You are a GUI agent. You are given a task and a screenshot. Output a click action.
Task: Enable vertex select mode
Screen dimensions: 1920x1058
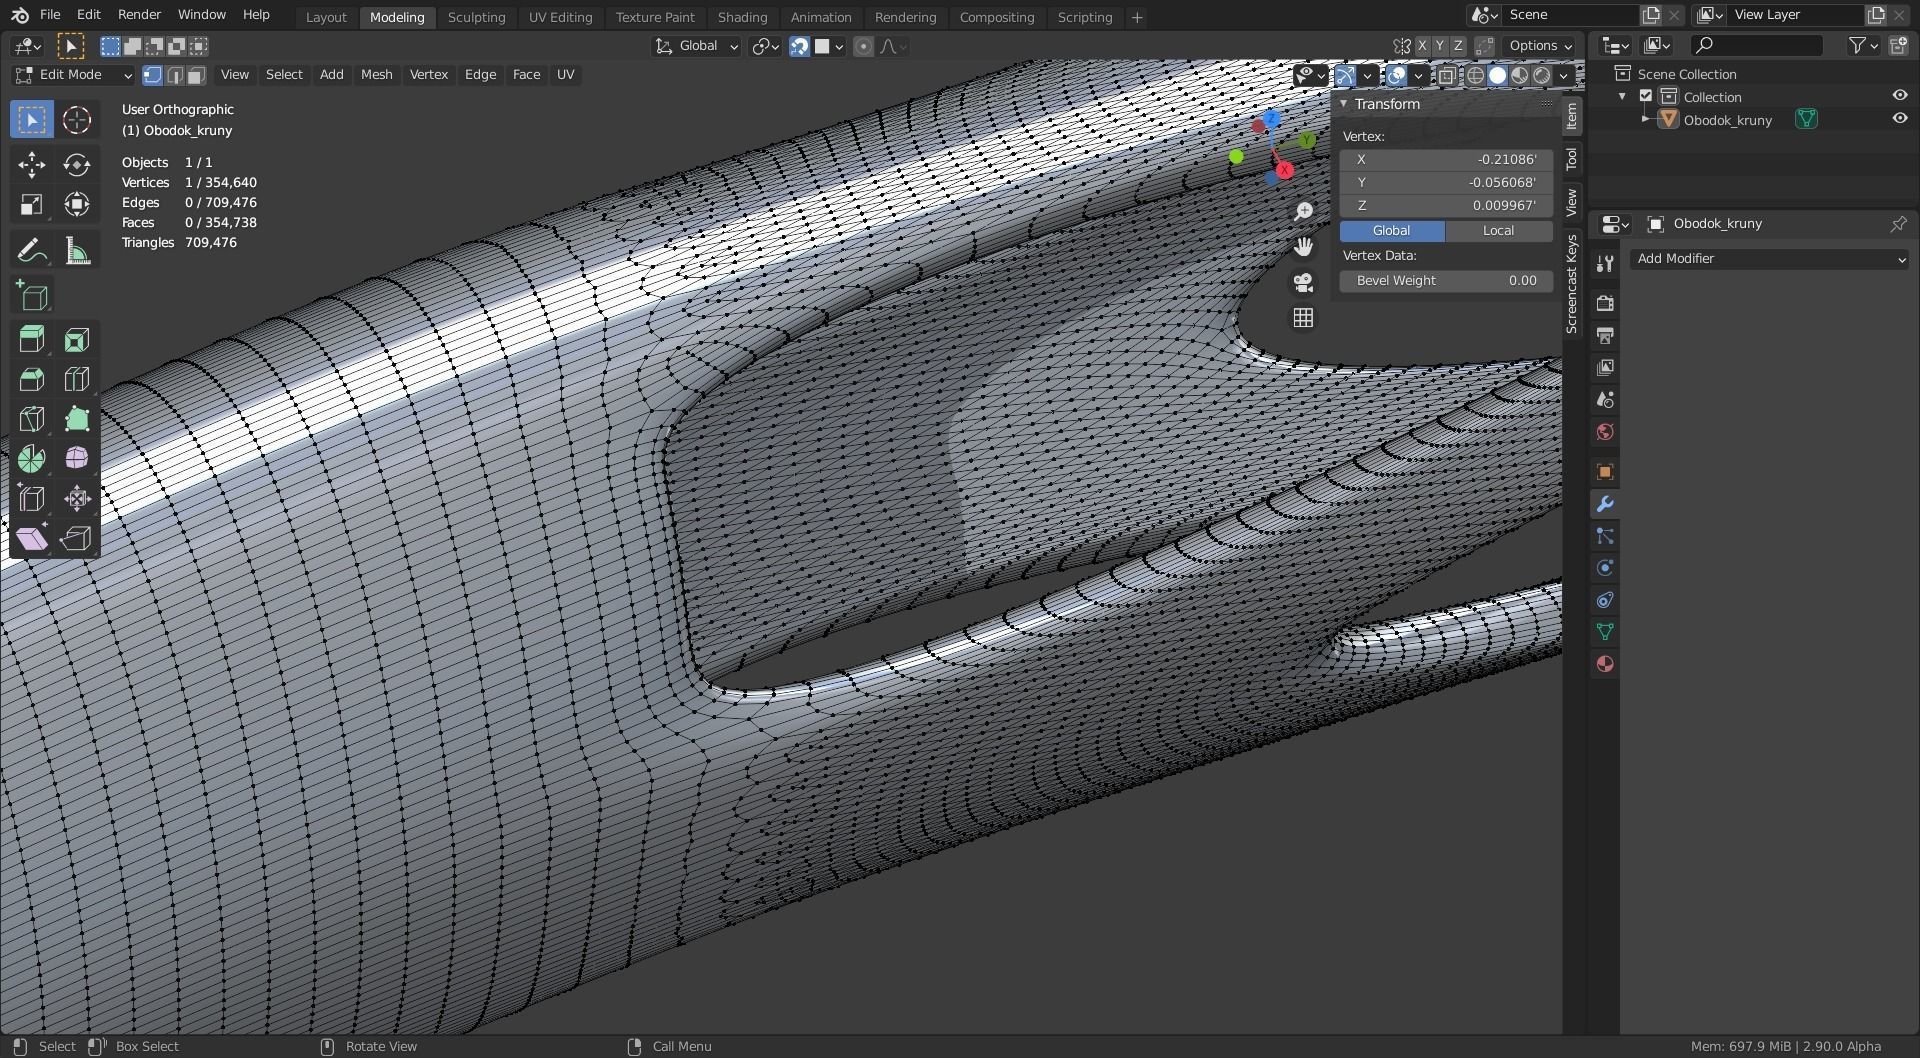pyautogui.click(x=153, y=75)
